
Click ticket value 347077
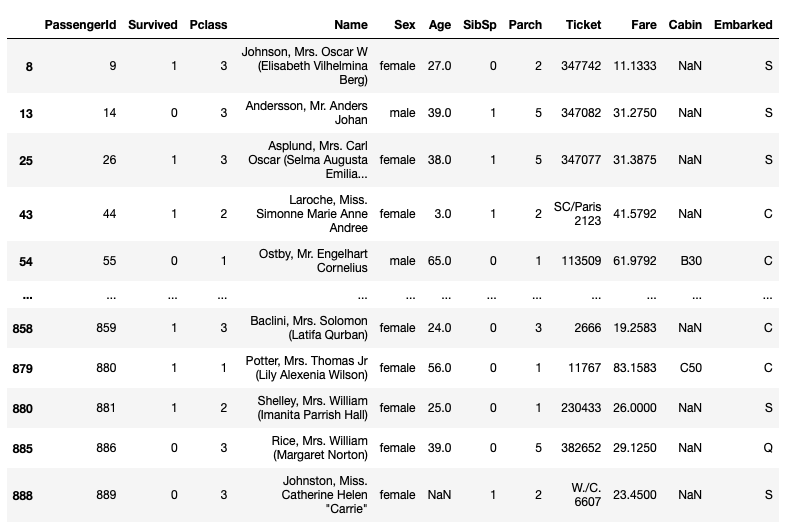pos(581,160)
